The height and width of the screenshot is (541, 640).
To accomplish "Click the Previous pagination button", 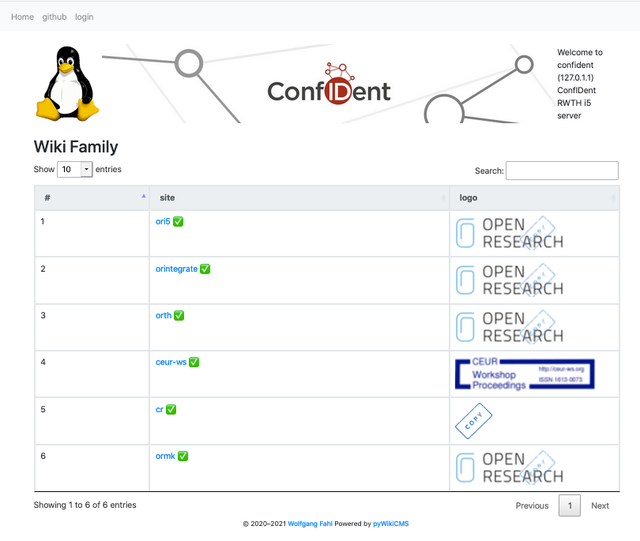I will (532, 505).
